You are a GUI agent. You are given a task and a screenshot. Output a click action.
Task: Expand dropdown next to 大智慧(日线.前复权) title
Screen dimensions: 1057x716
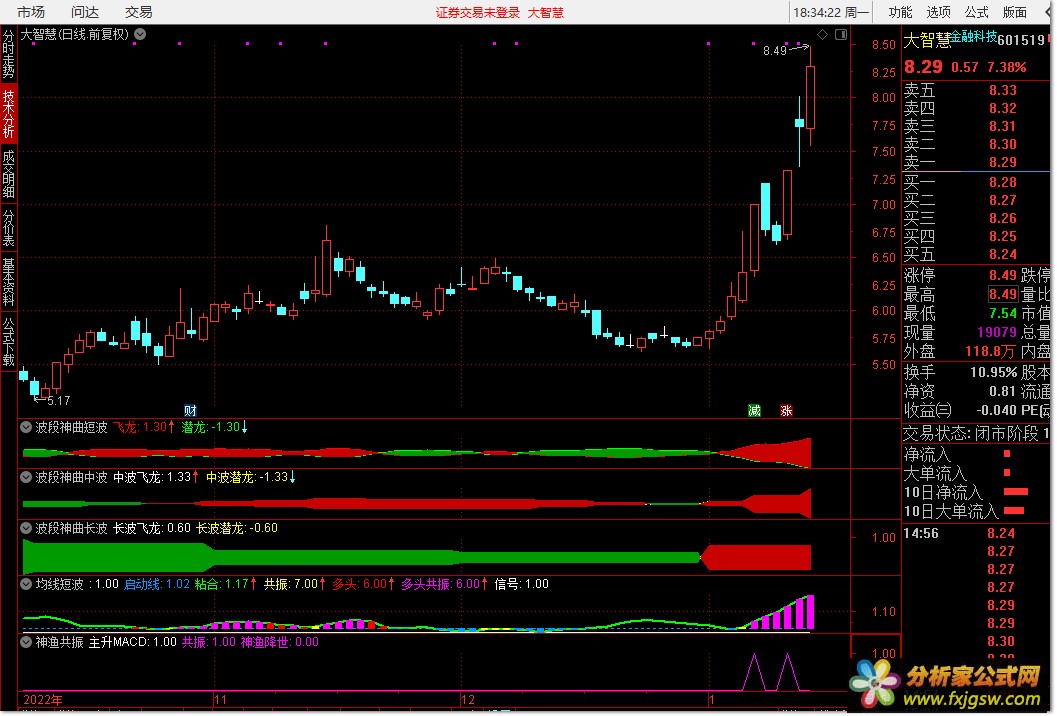tap(140, 34)
